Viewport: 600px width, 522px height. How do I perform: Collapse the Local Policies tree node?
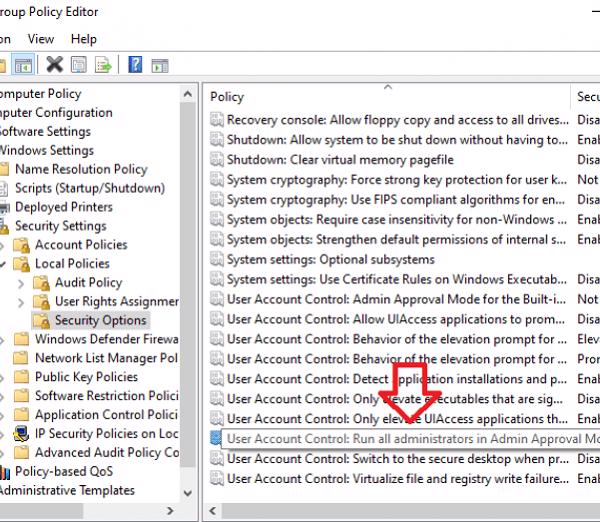click(3, 264)
